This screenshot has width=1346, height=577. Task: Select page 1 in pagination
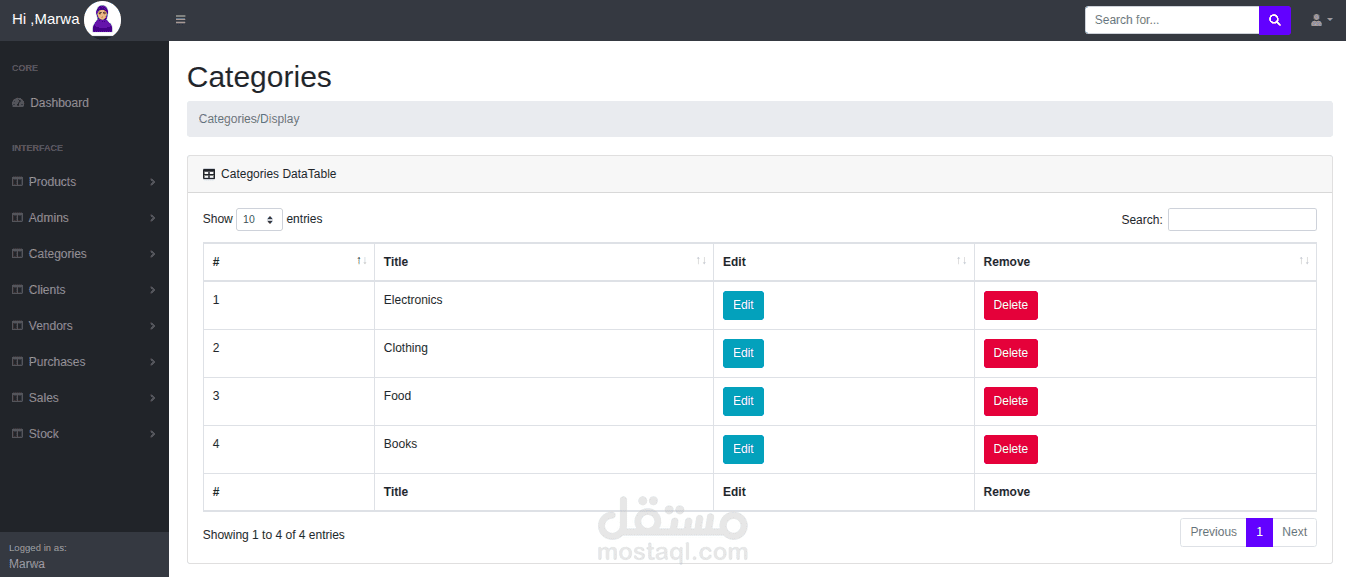(1259, 532)
